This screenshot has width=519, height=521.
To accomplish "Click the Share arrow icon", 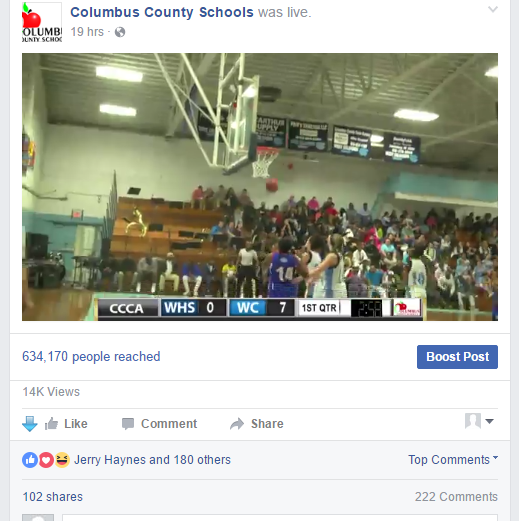I will pos(237,424).
